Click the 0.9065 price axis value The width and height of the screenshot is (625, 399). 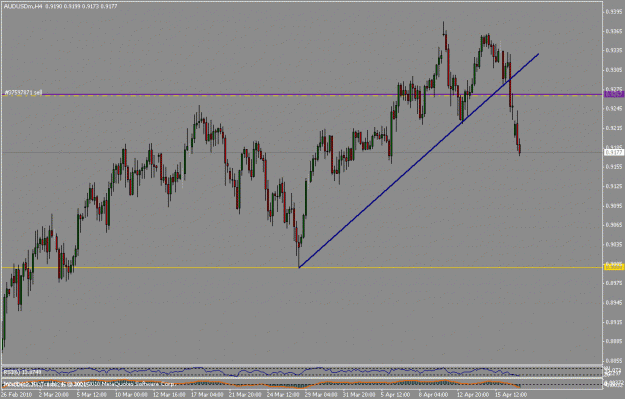[x=614, y=225]
